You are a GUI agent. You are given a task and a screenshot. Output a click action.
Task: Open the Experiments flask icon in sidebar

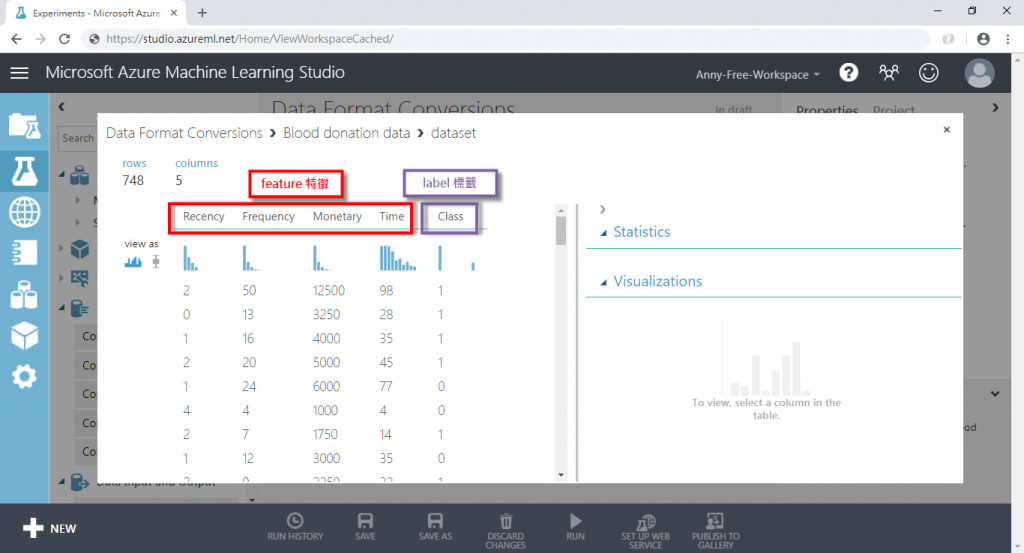pos(24,171)
